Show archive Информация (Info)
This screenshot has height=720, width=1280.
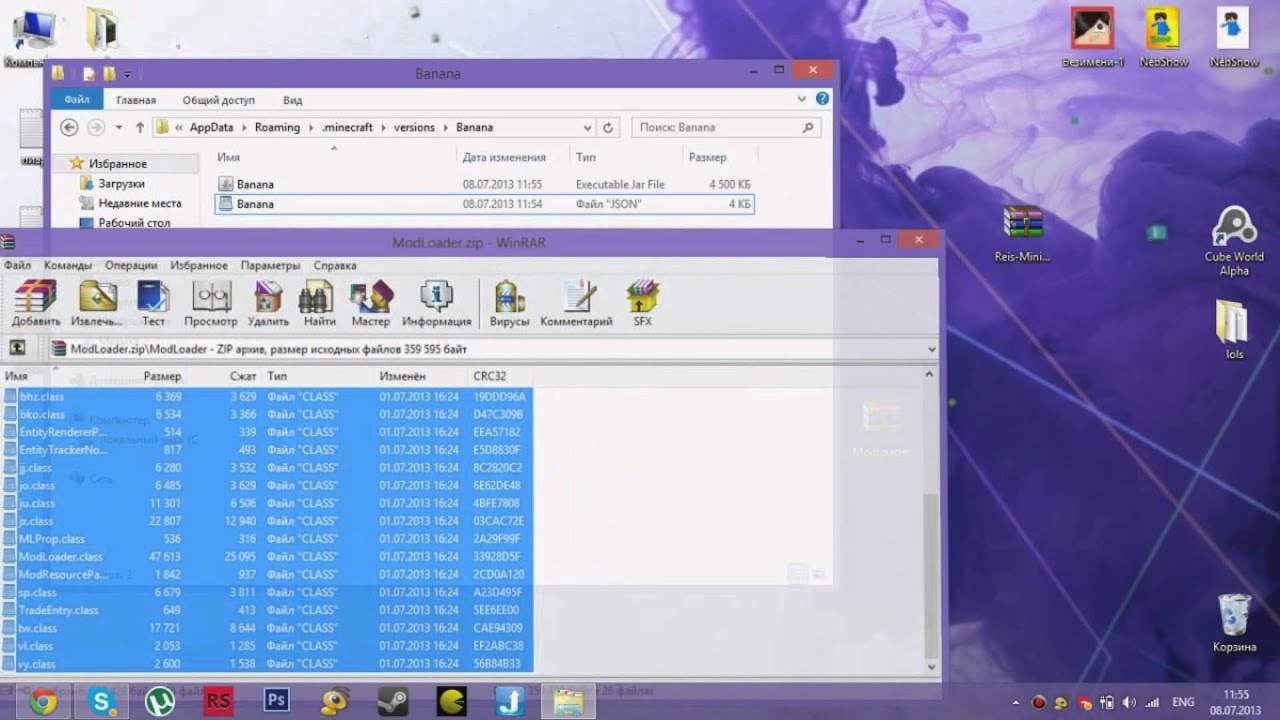437,302
